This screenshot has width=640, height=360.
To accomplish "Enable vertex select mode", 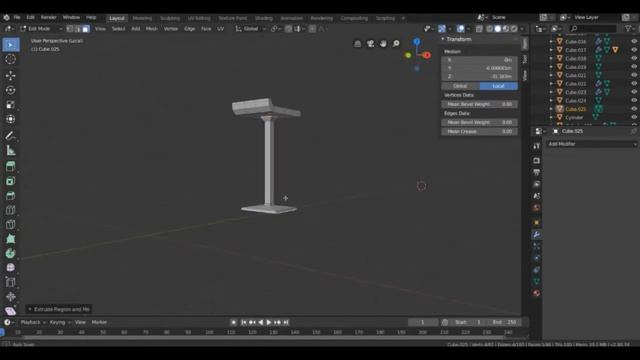I will click(x=70, y=29).
